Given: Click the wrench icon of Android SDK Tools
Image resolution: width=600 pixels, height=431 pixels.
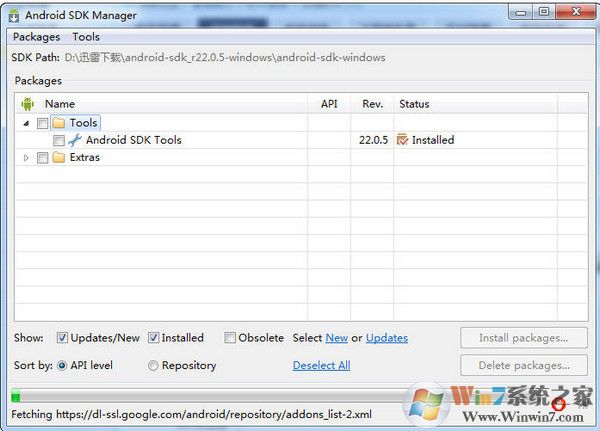Looking at the screenshot, I should coord(75,140).
